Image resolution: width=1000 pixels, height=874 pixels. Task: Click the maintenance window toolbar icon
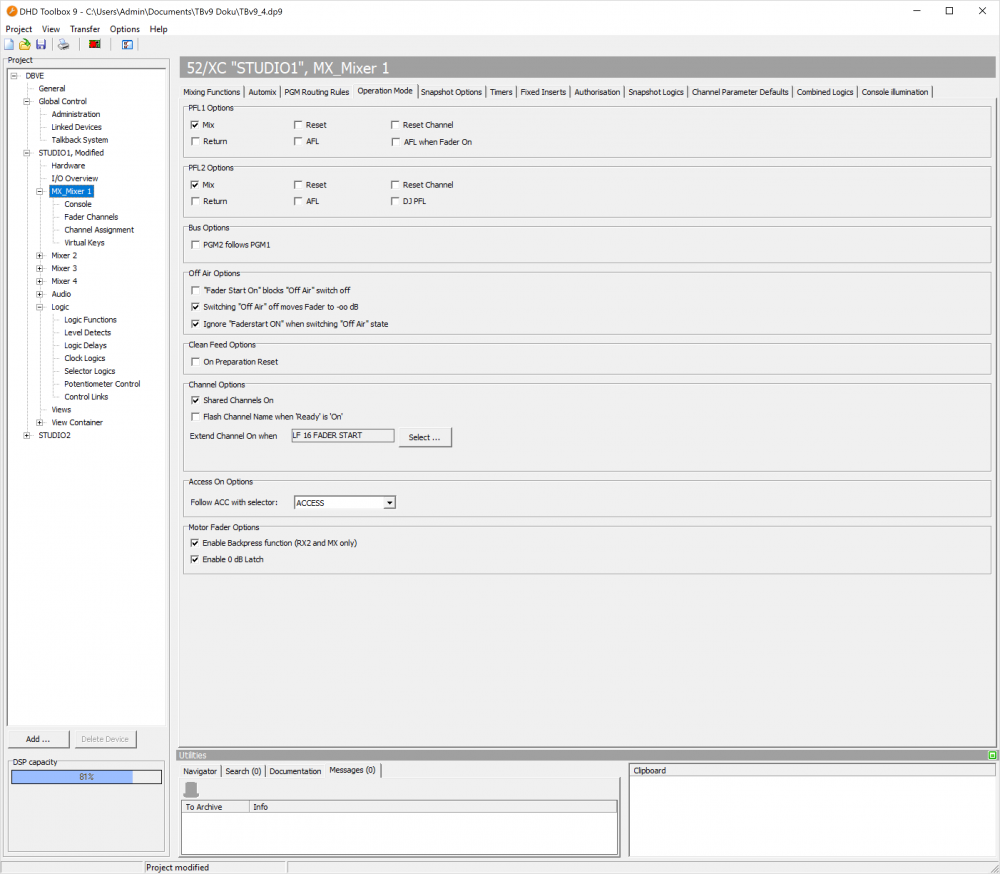pyautogui.click(x=126, y=44)
